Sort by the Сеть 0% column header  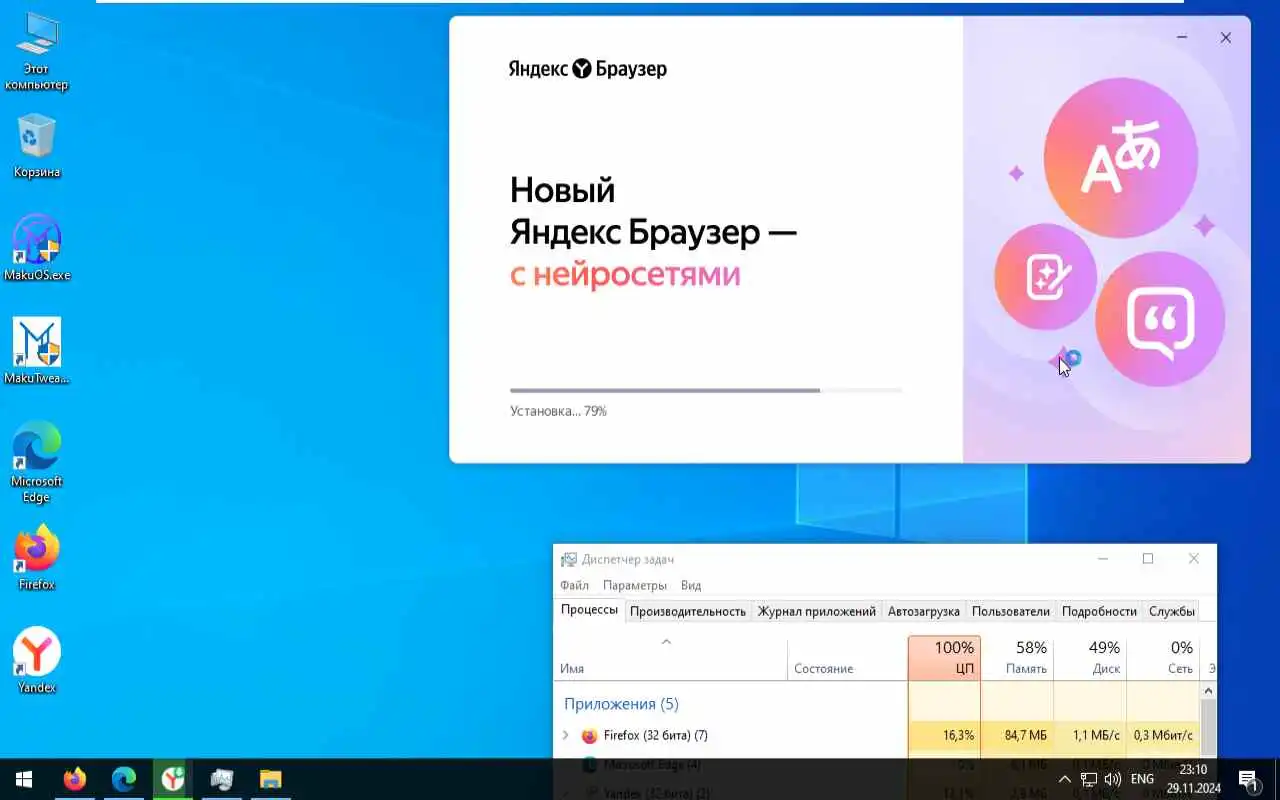[x=1163, y=658]
